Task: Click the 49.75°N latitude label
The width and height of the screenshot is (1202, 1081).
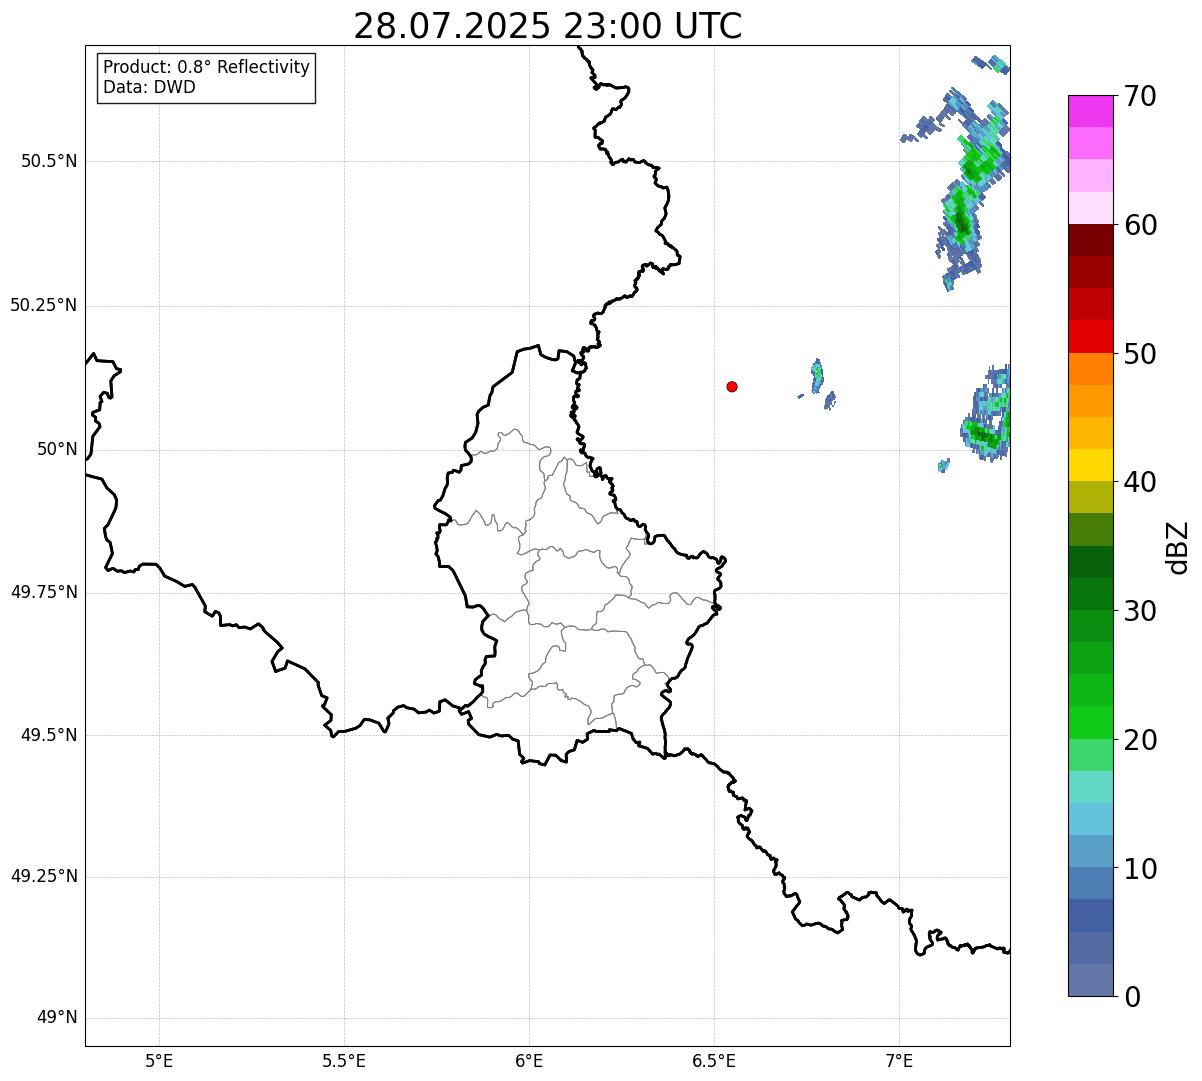Action: (x=44, y=592)
